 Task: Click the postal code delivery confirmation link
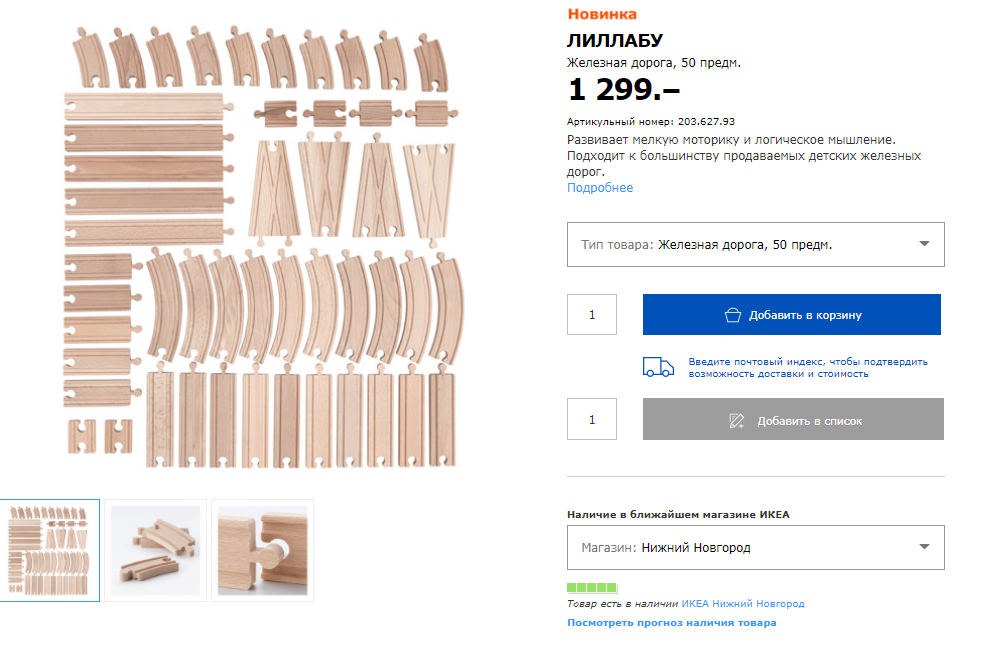(807, 367)
